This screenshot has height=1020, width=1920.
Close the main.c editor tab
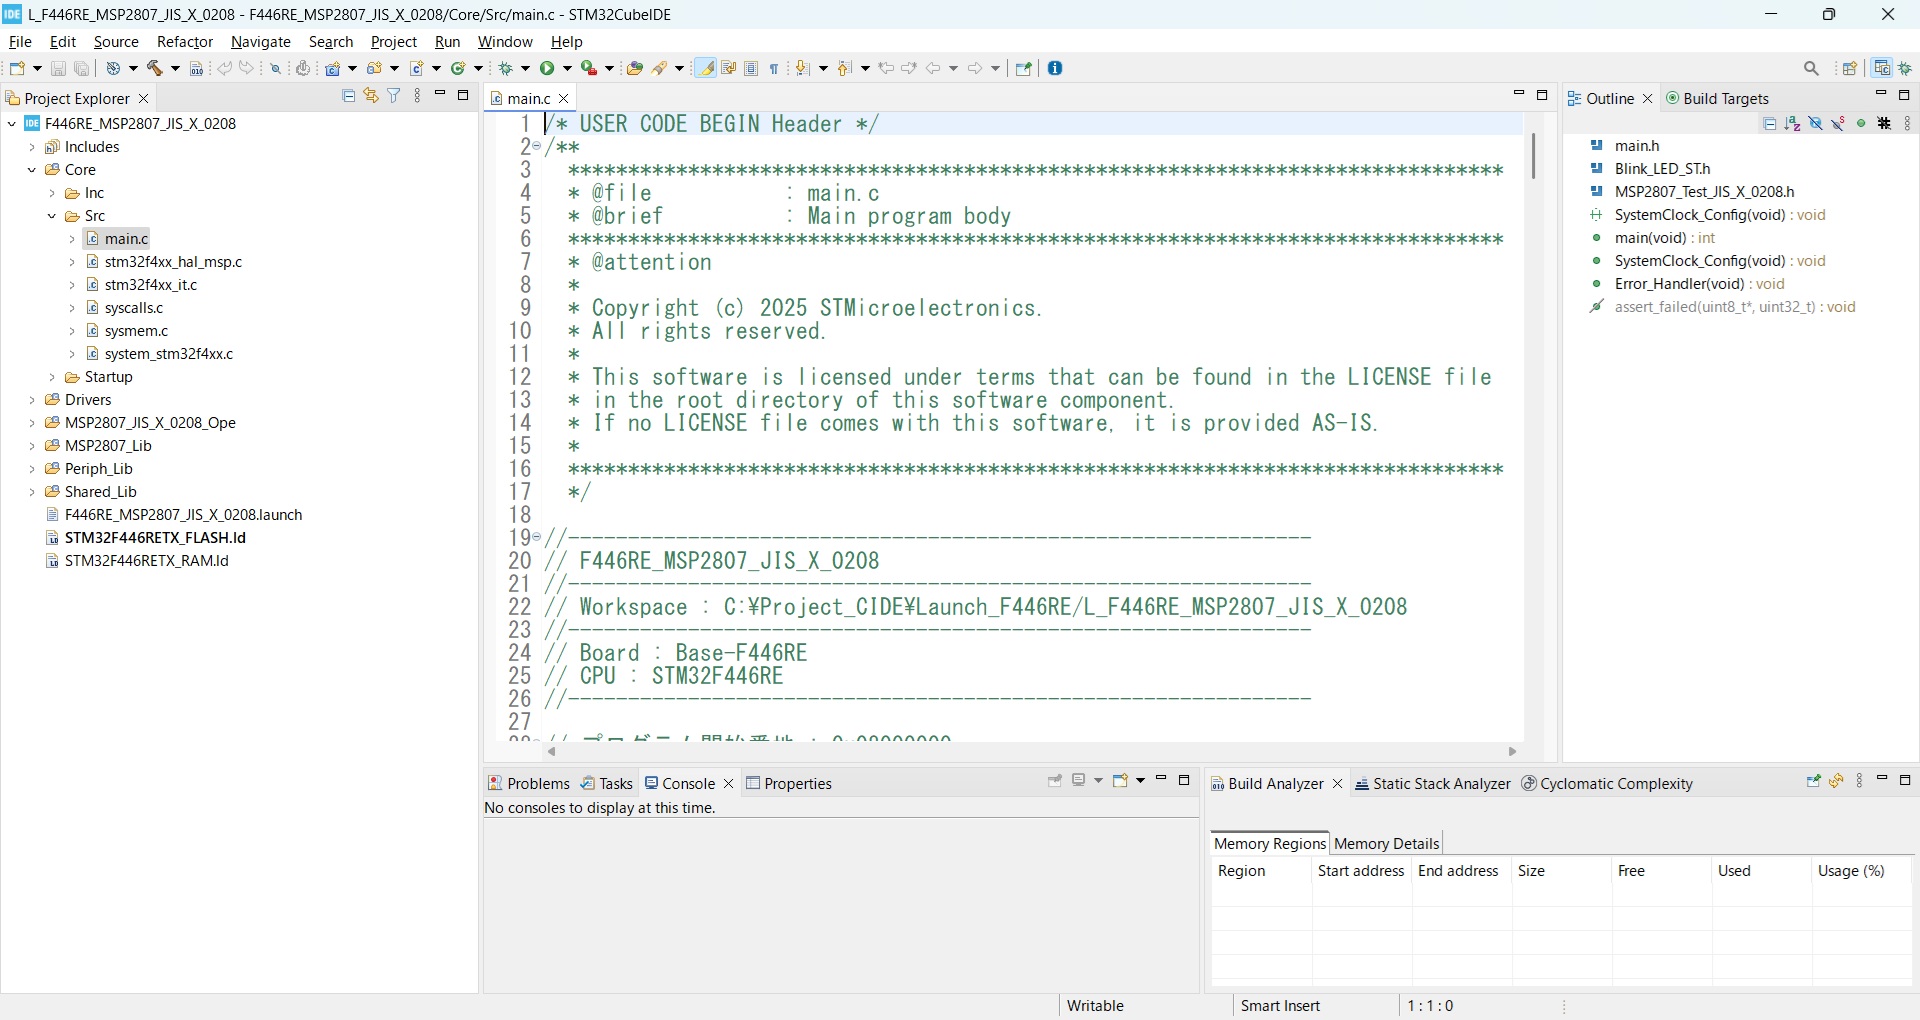click(564, 98)
